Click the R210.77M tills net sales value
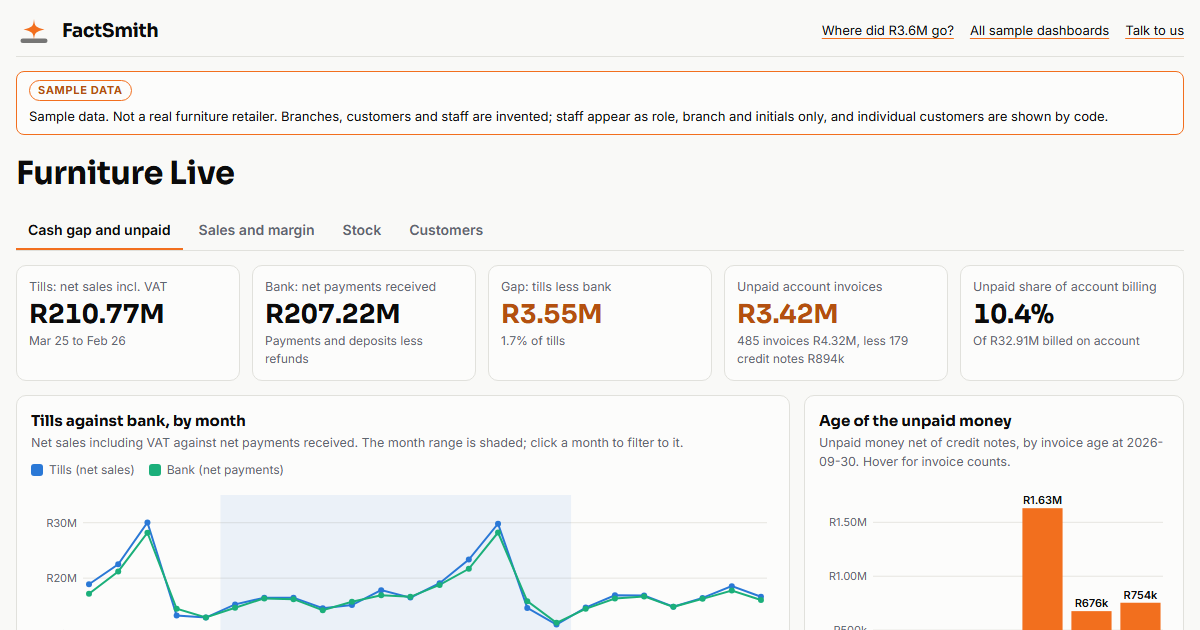1200x630 pixels. [97, 314]
